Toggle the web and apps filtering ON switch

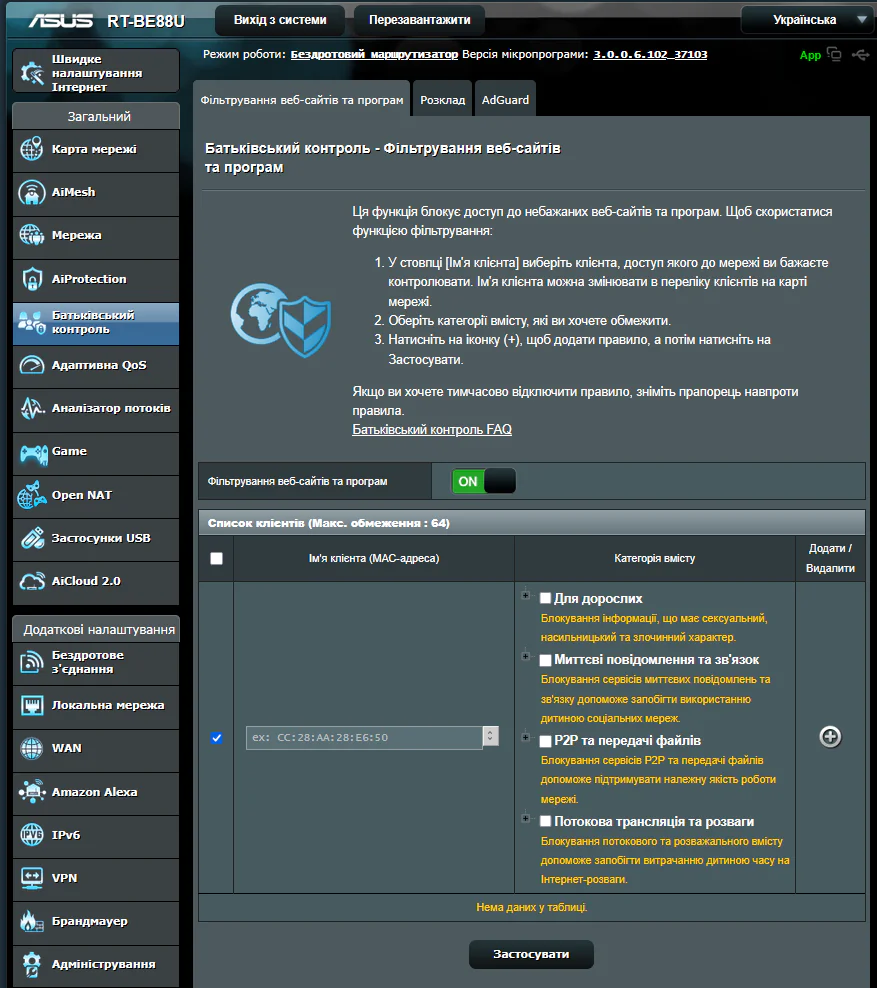[483, 481]
